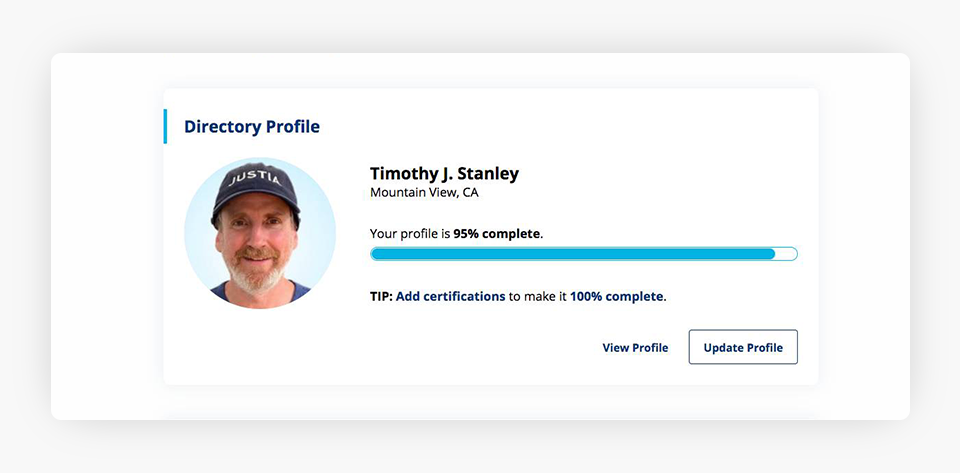Click the name Timothy J. Stanley
Image resolution: width=960 pixels, height=473 pixels.
[x=444, y=173]
